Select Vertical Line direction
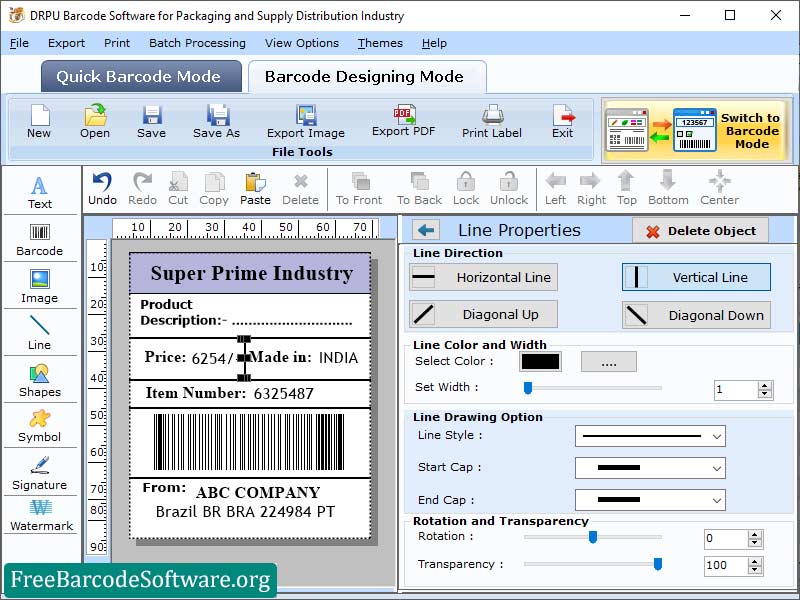 click(696, 277)
